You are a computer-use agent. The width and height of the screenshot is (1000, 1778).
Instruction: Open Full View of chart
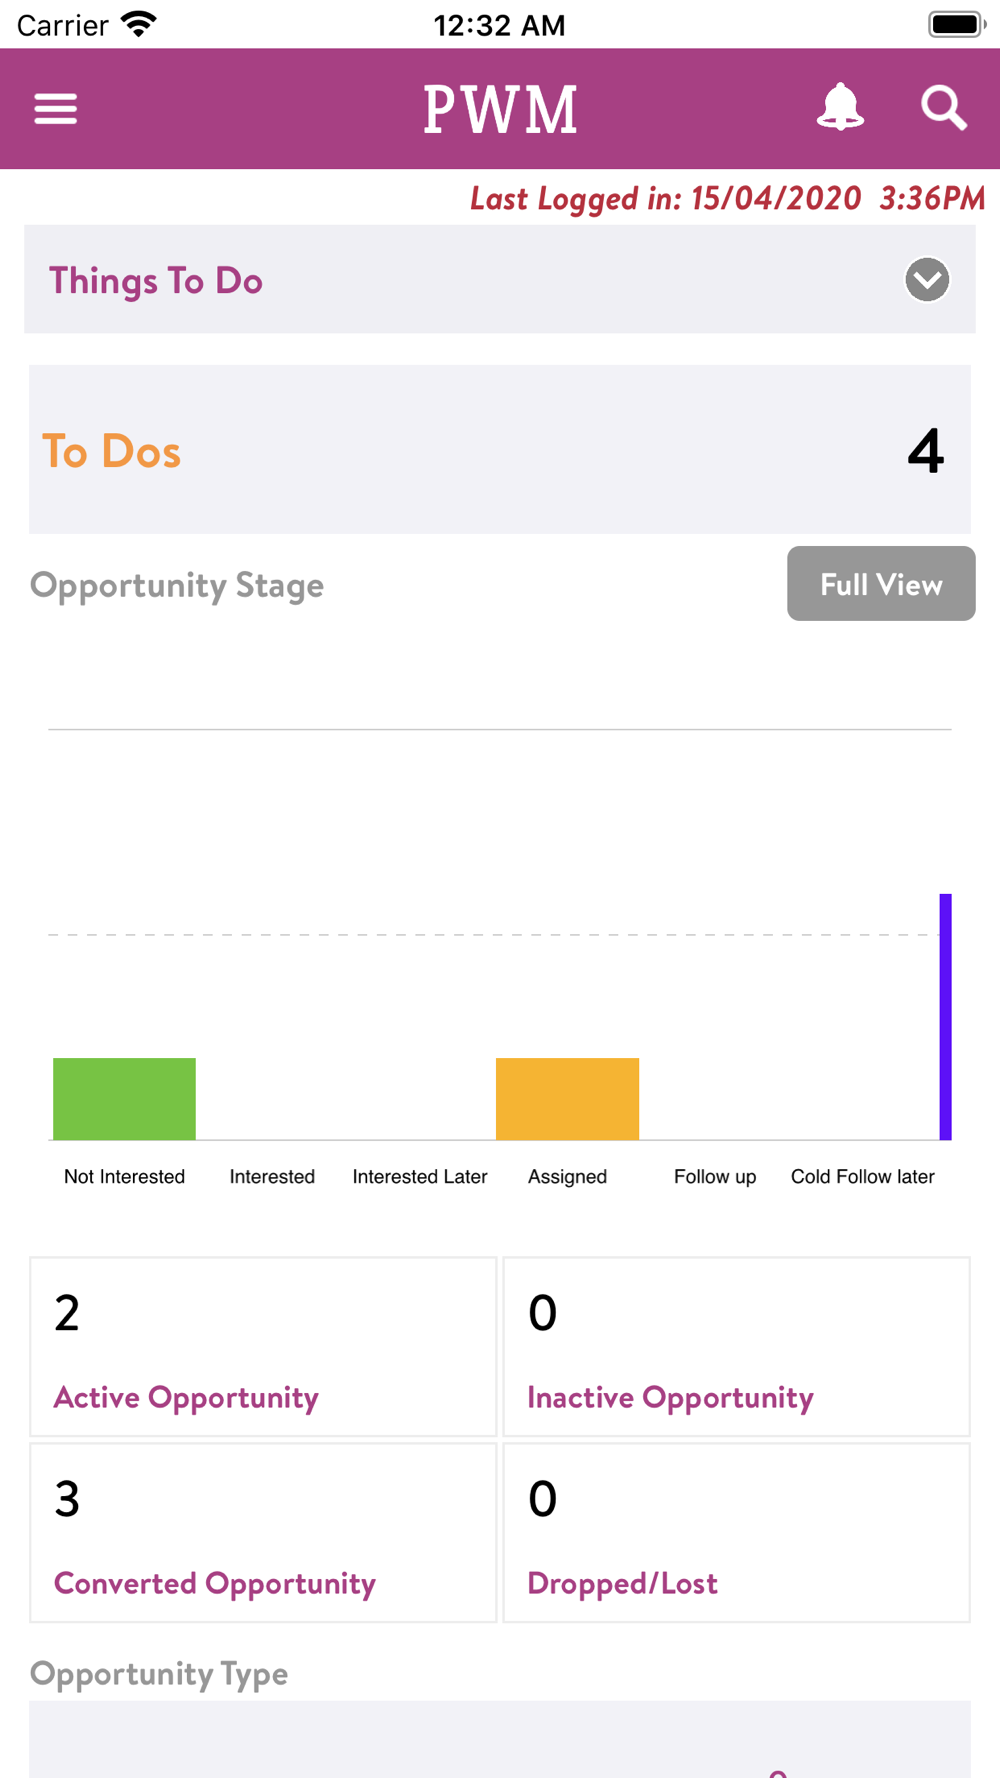click(881, 583)
